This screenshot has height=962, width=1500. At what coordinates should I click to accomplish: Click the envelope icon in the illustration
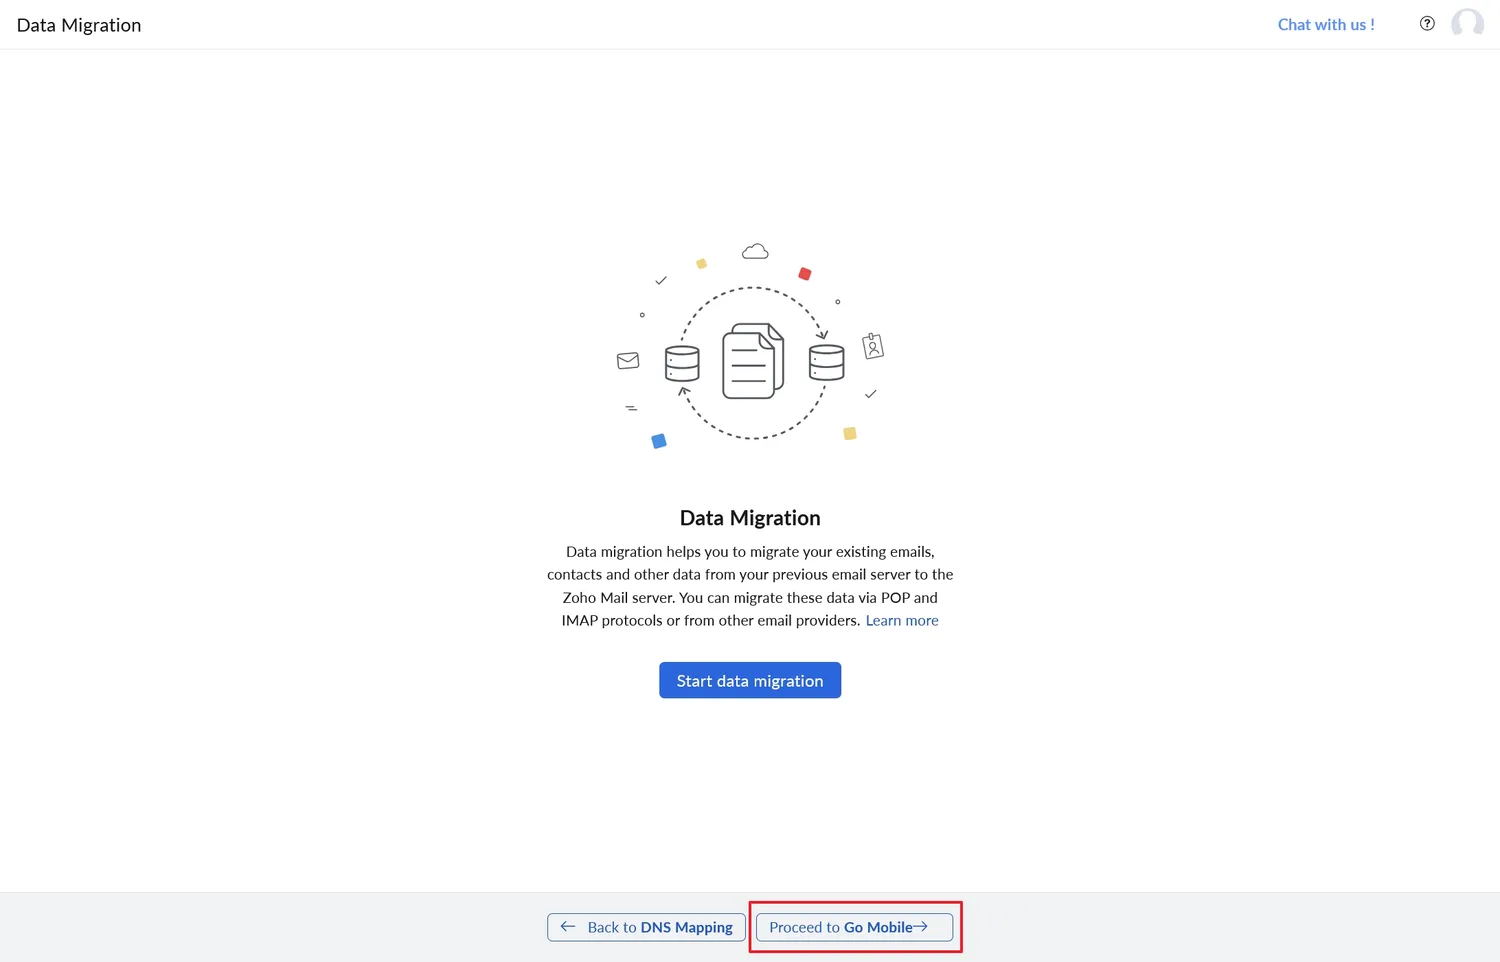pos(628,361)
